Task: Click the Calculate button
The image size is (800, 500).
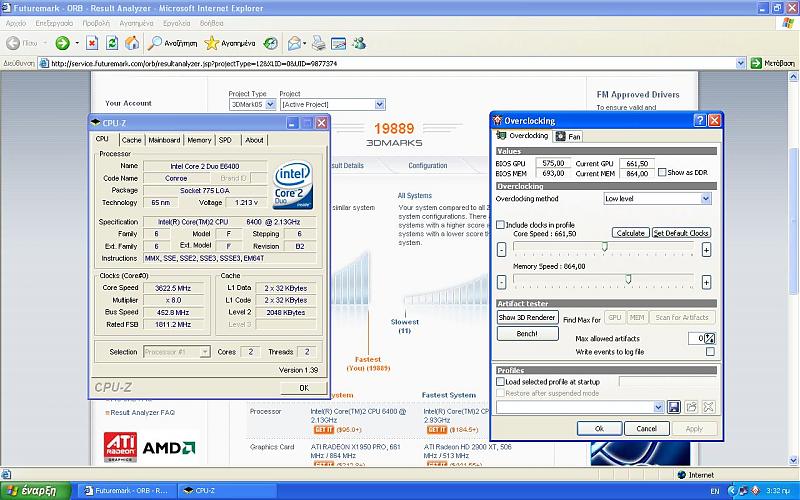Action: (631, 233)
